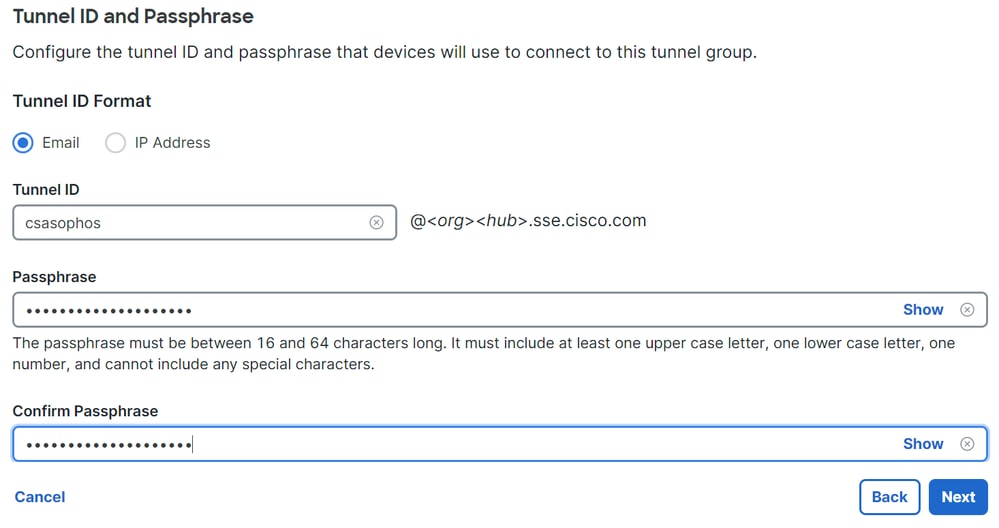The width and height of the screenshot is (999, 528).
Task: Select the Email radio button
Action: 23,143
